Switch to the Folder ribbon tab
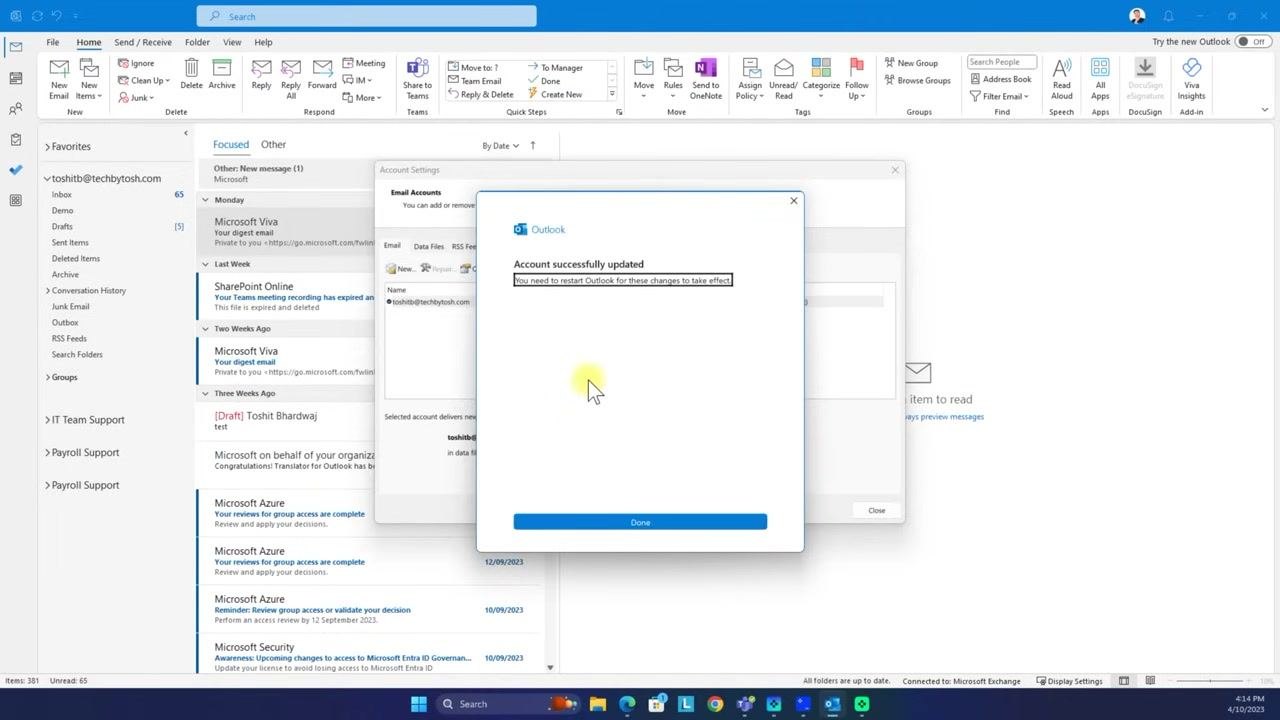Screen dimensions: 1280x720 [197, 42]
